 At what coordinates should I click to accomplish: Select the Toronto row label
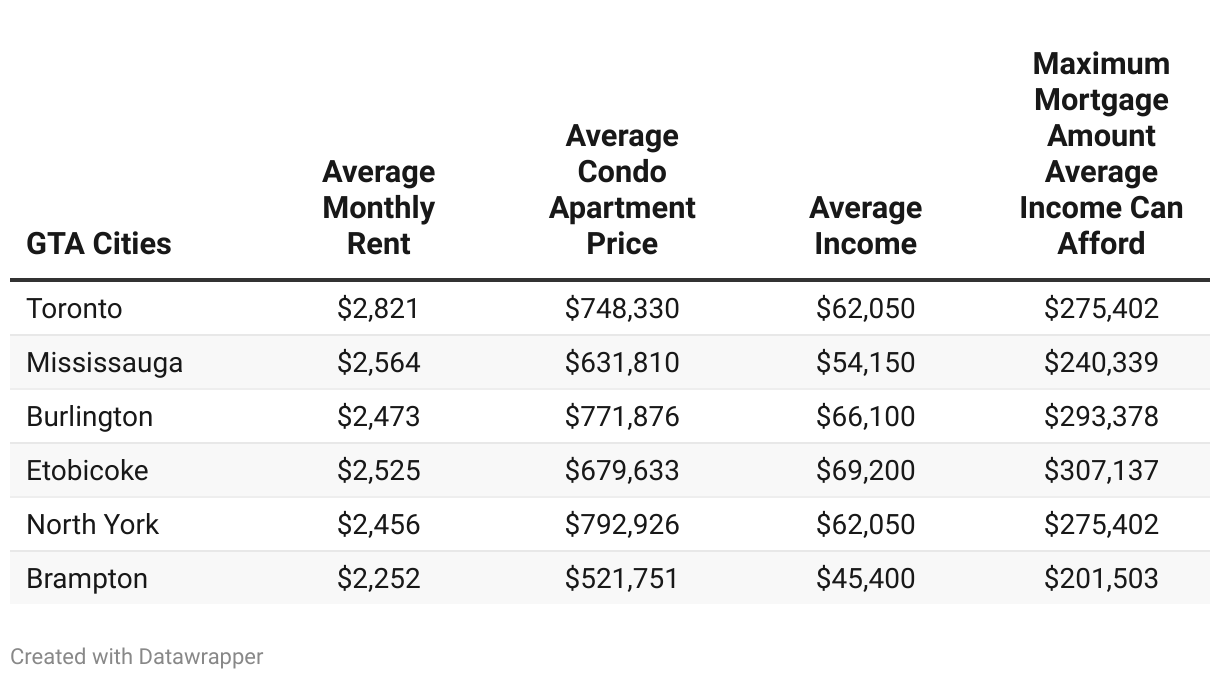[74, 308]
